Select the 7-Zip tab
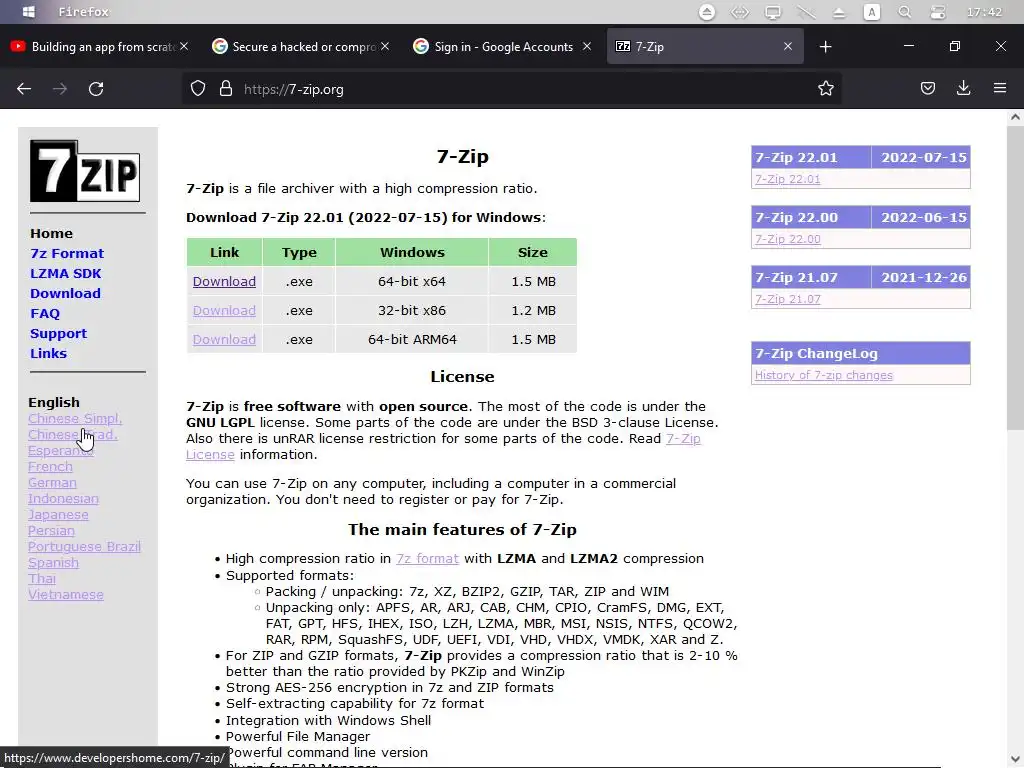The image size is (1024, 768). (705, 46)
